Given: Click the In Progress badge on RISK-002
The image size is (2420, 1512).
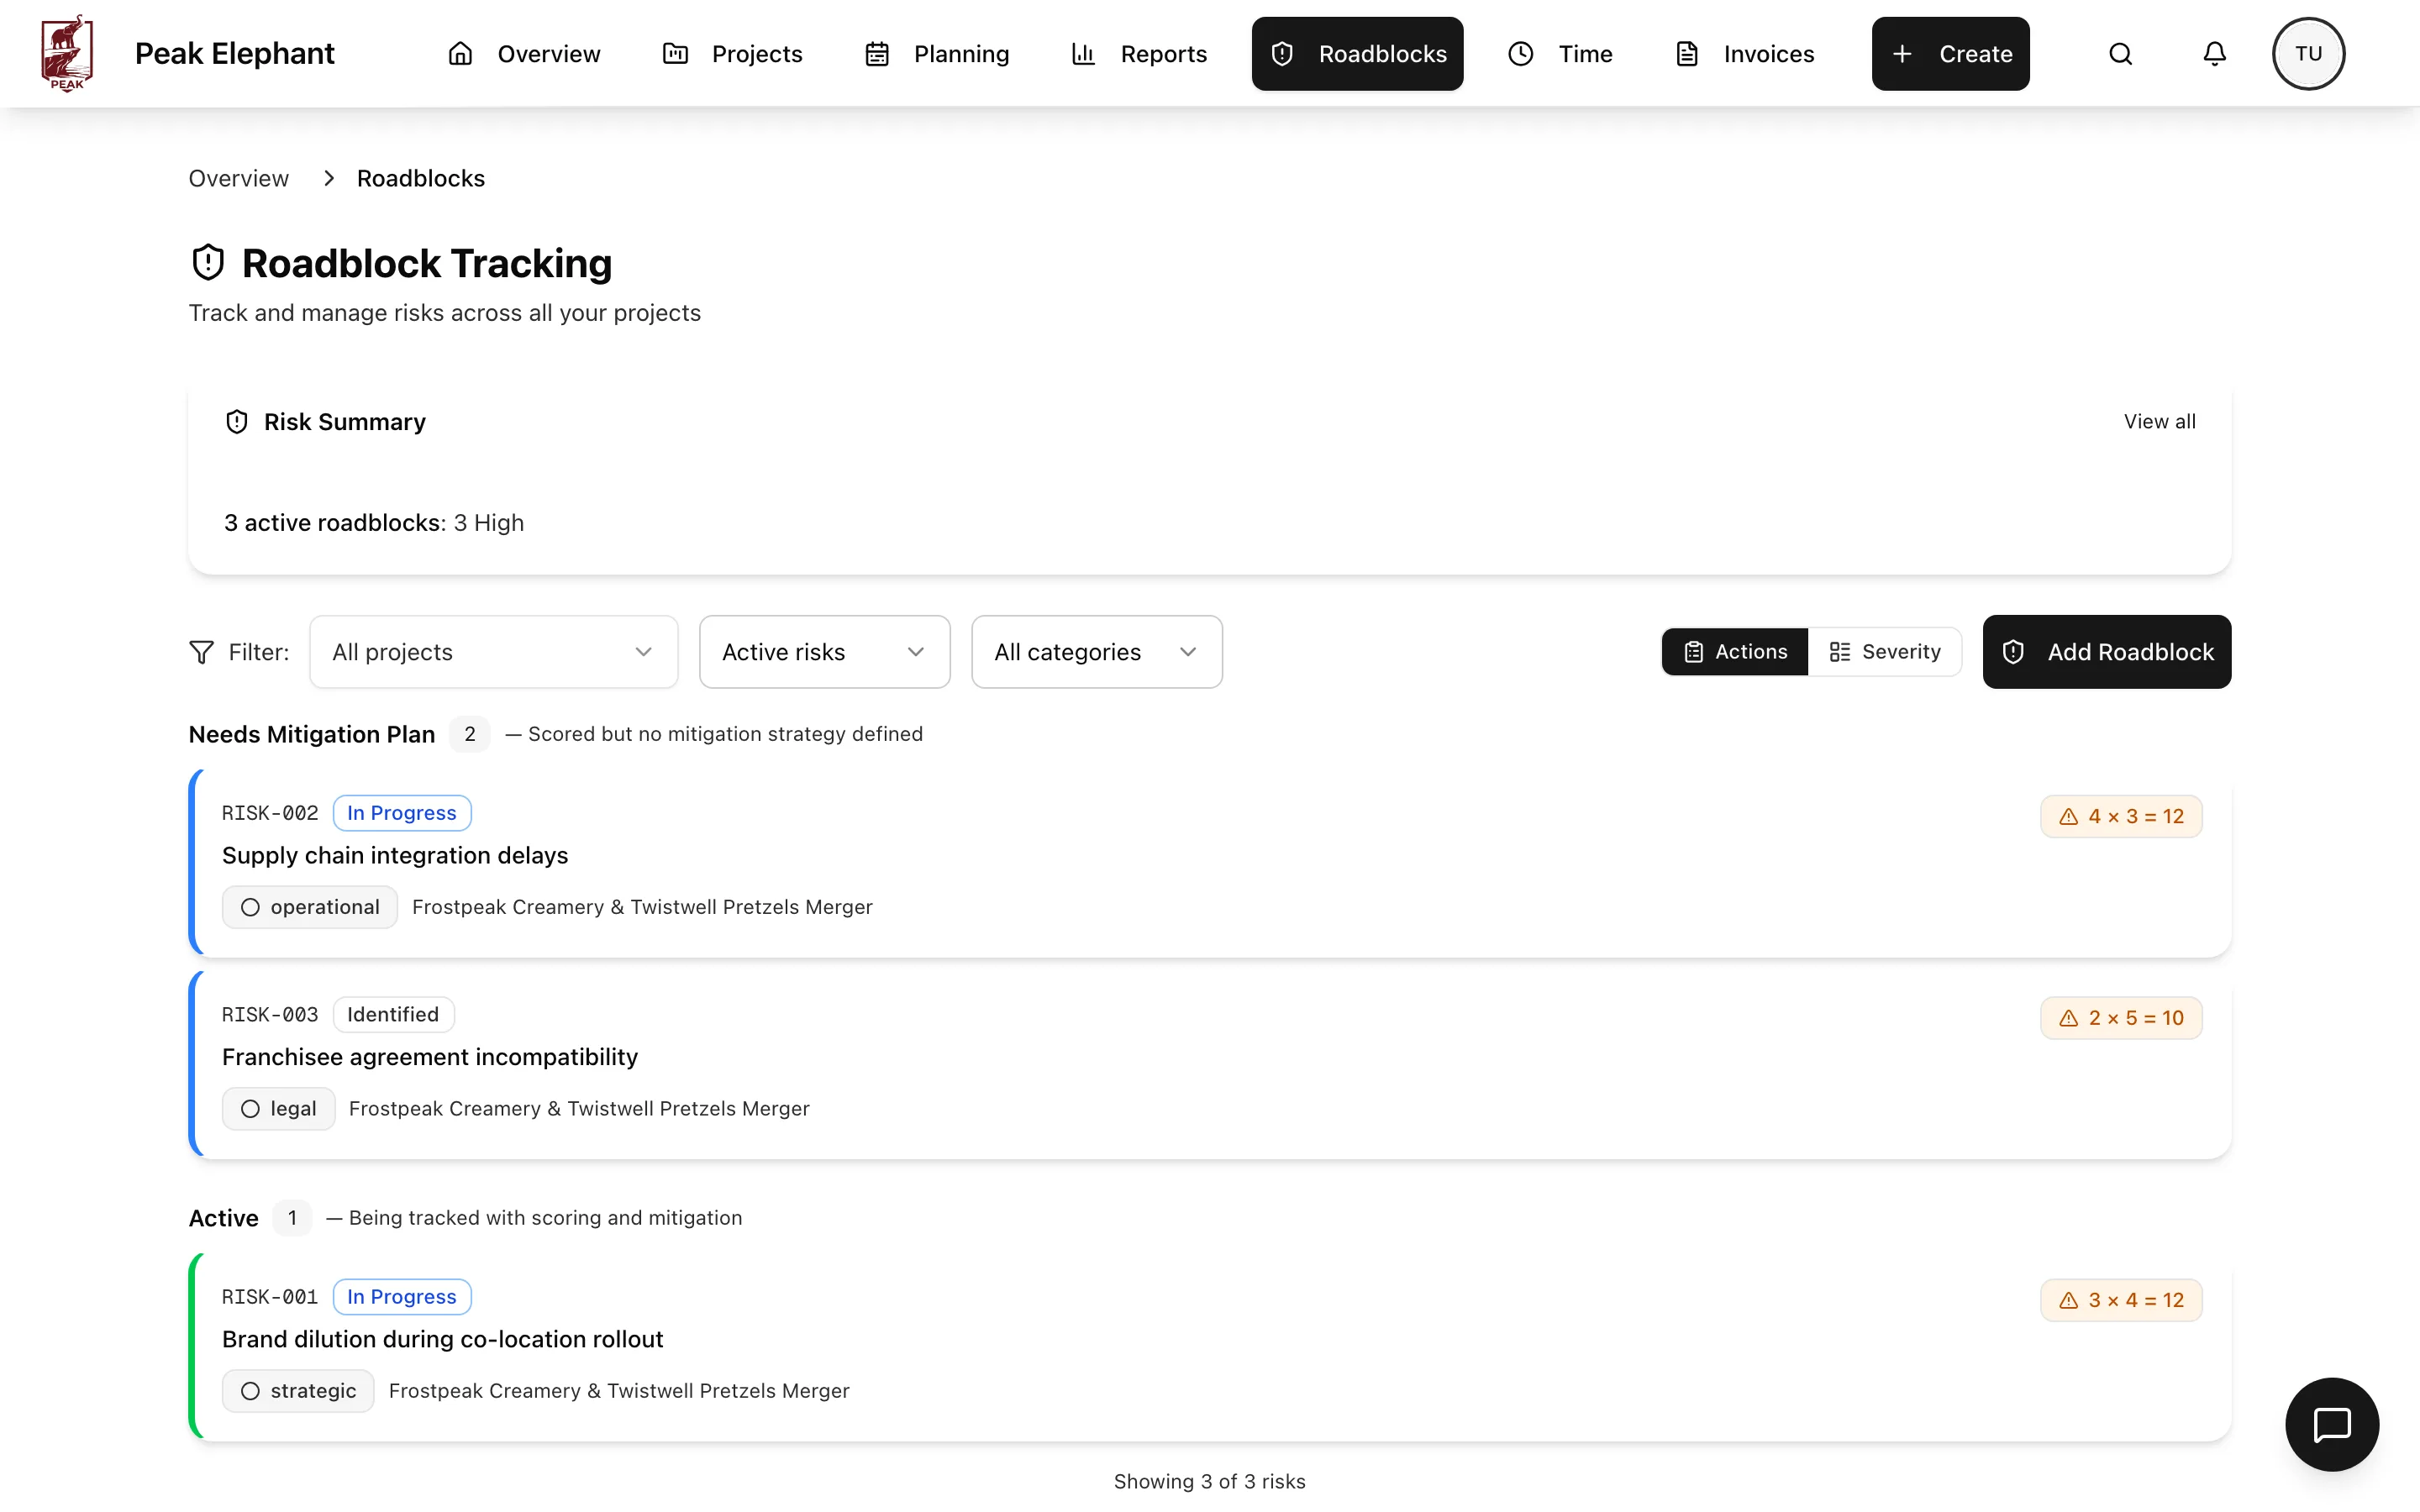Looking at the screenshot, I should (402, 813).
